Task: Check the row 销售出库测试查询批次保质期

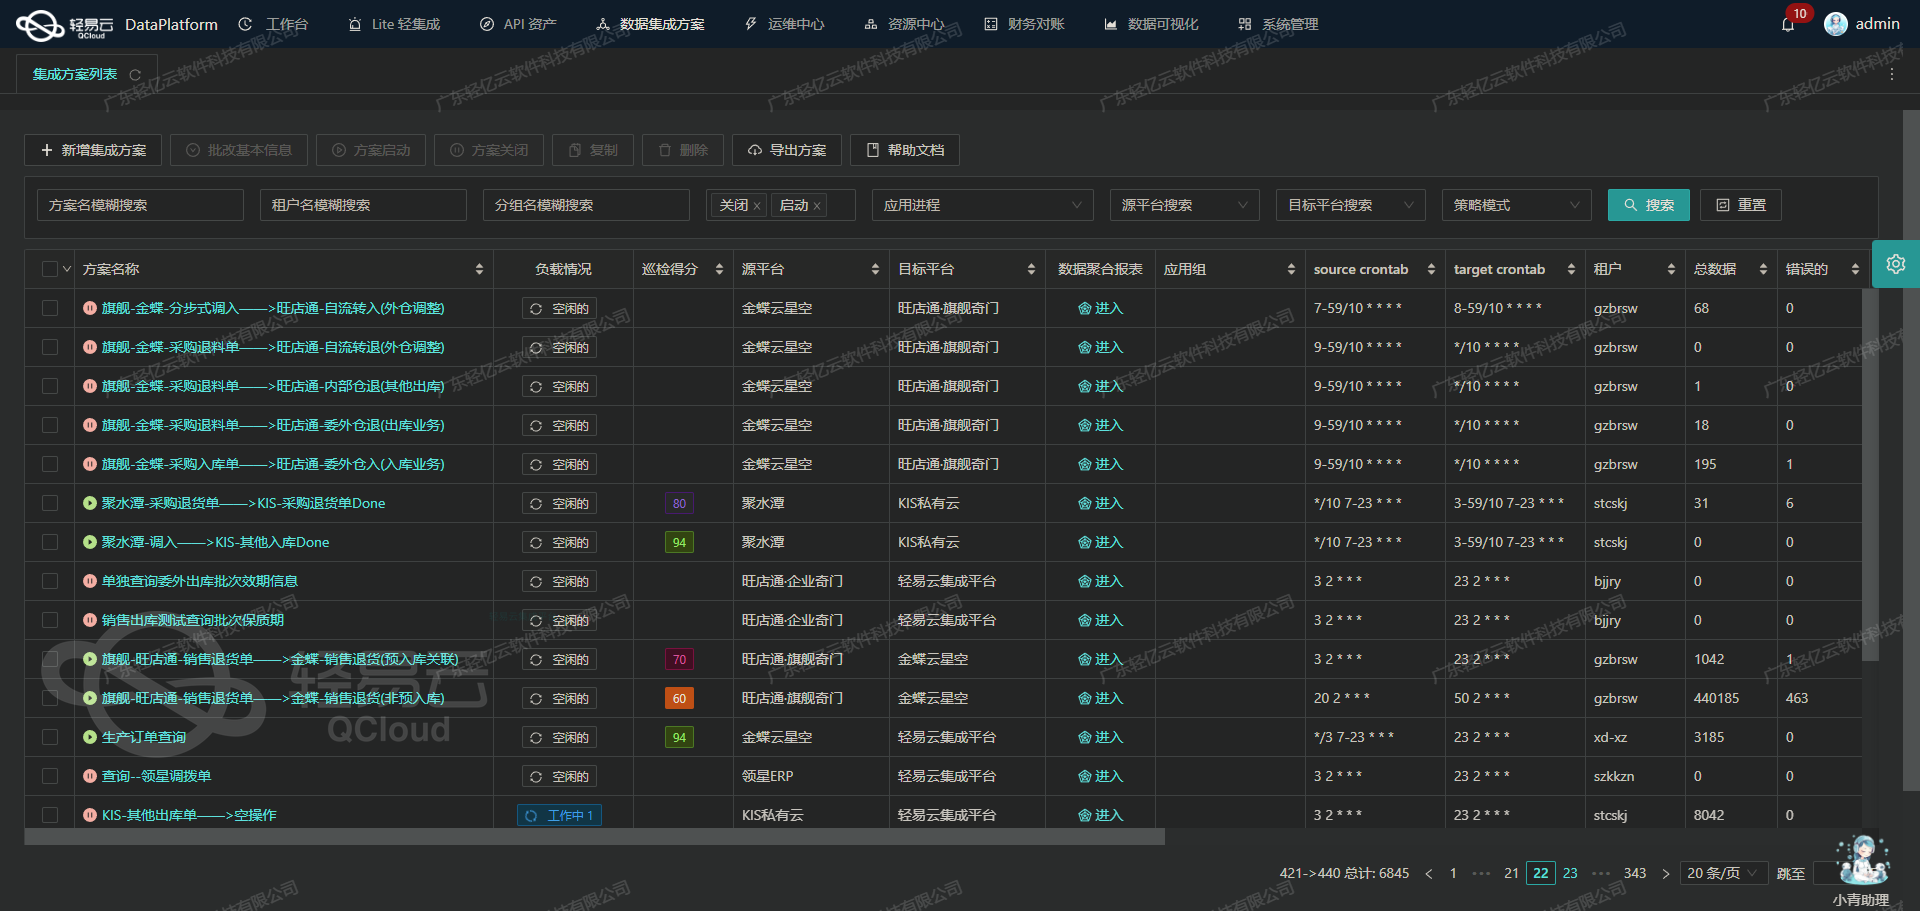Action: click(50, 620)
